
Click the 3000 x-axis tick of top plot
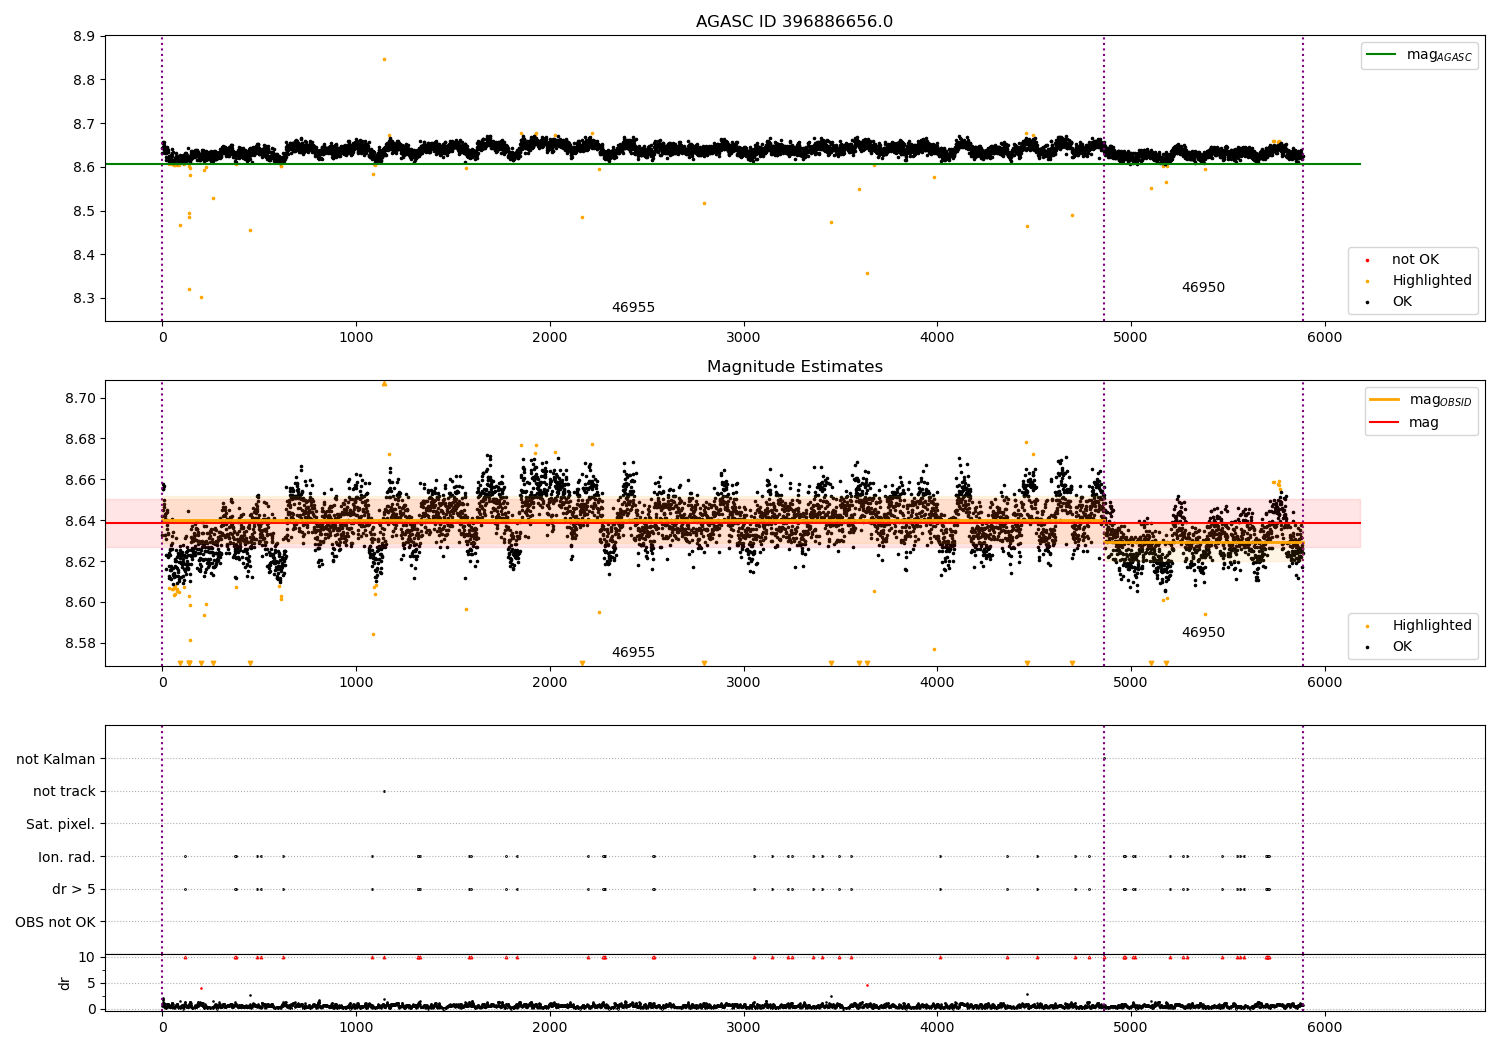click(743, 339)
